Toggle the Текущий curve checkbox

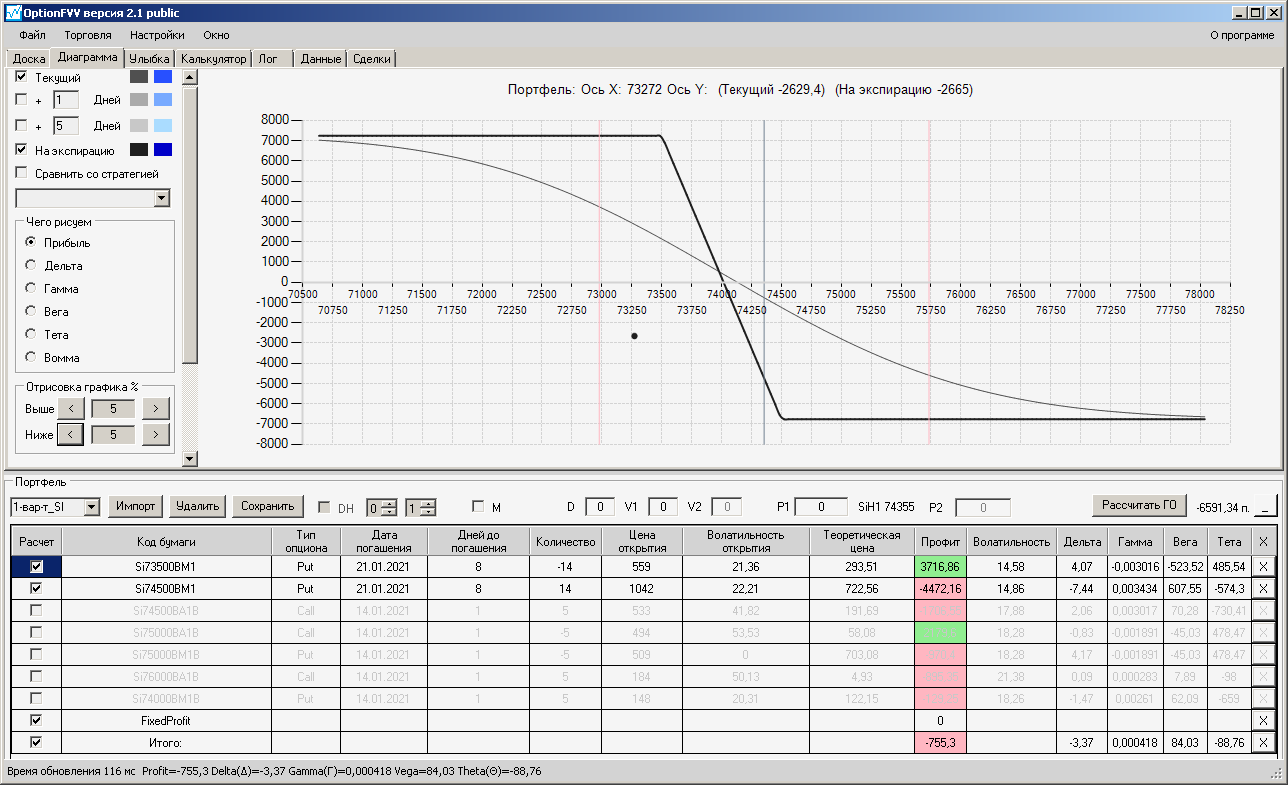21,77
